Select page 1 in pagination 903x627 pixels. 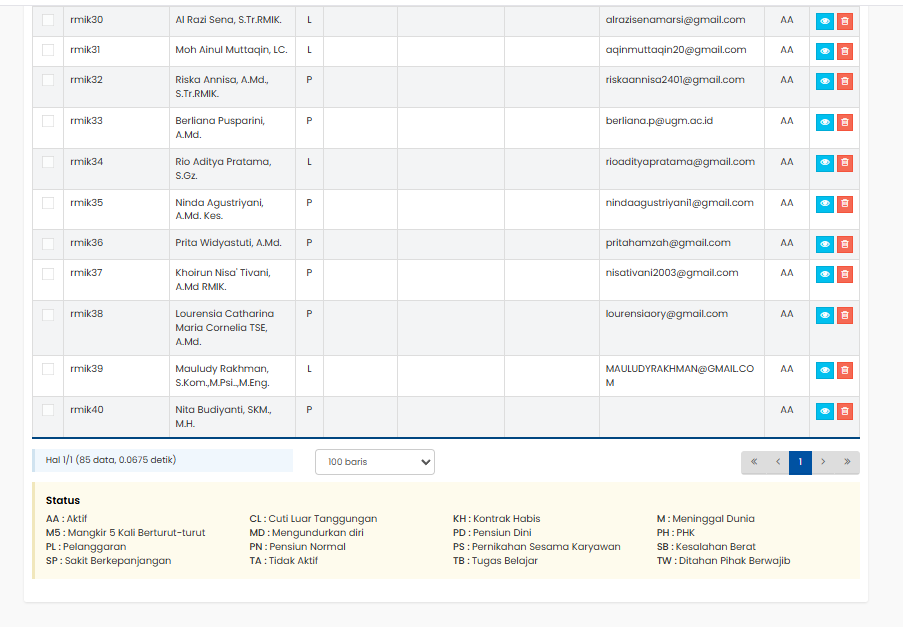(800, 462)
